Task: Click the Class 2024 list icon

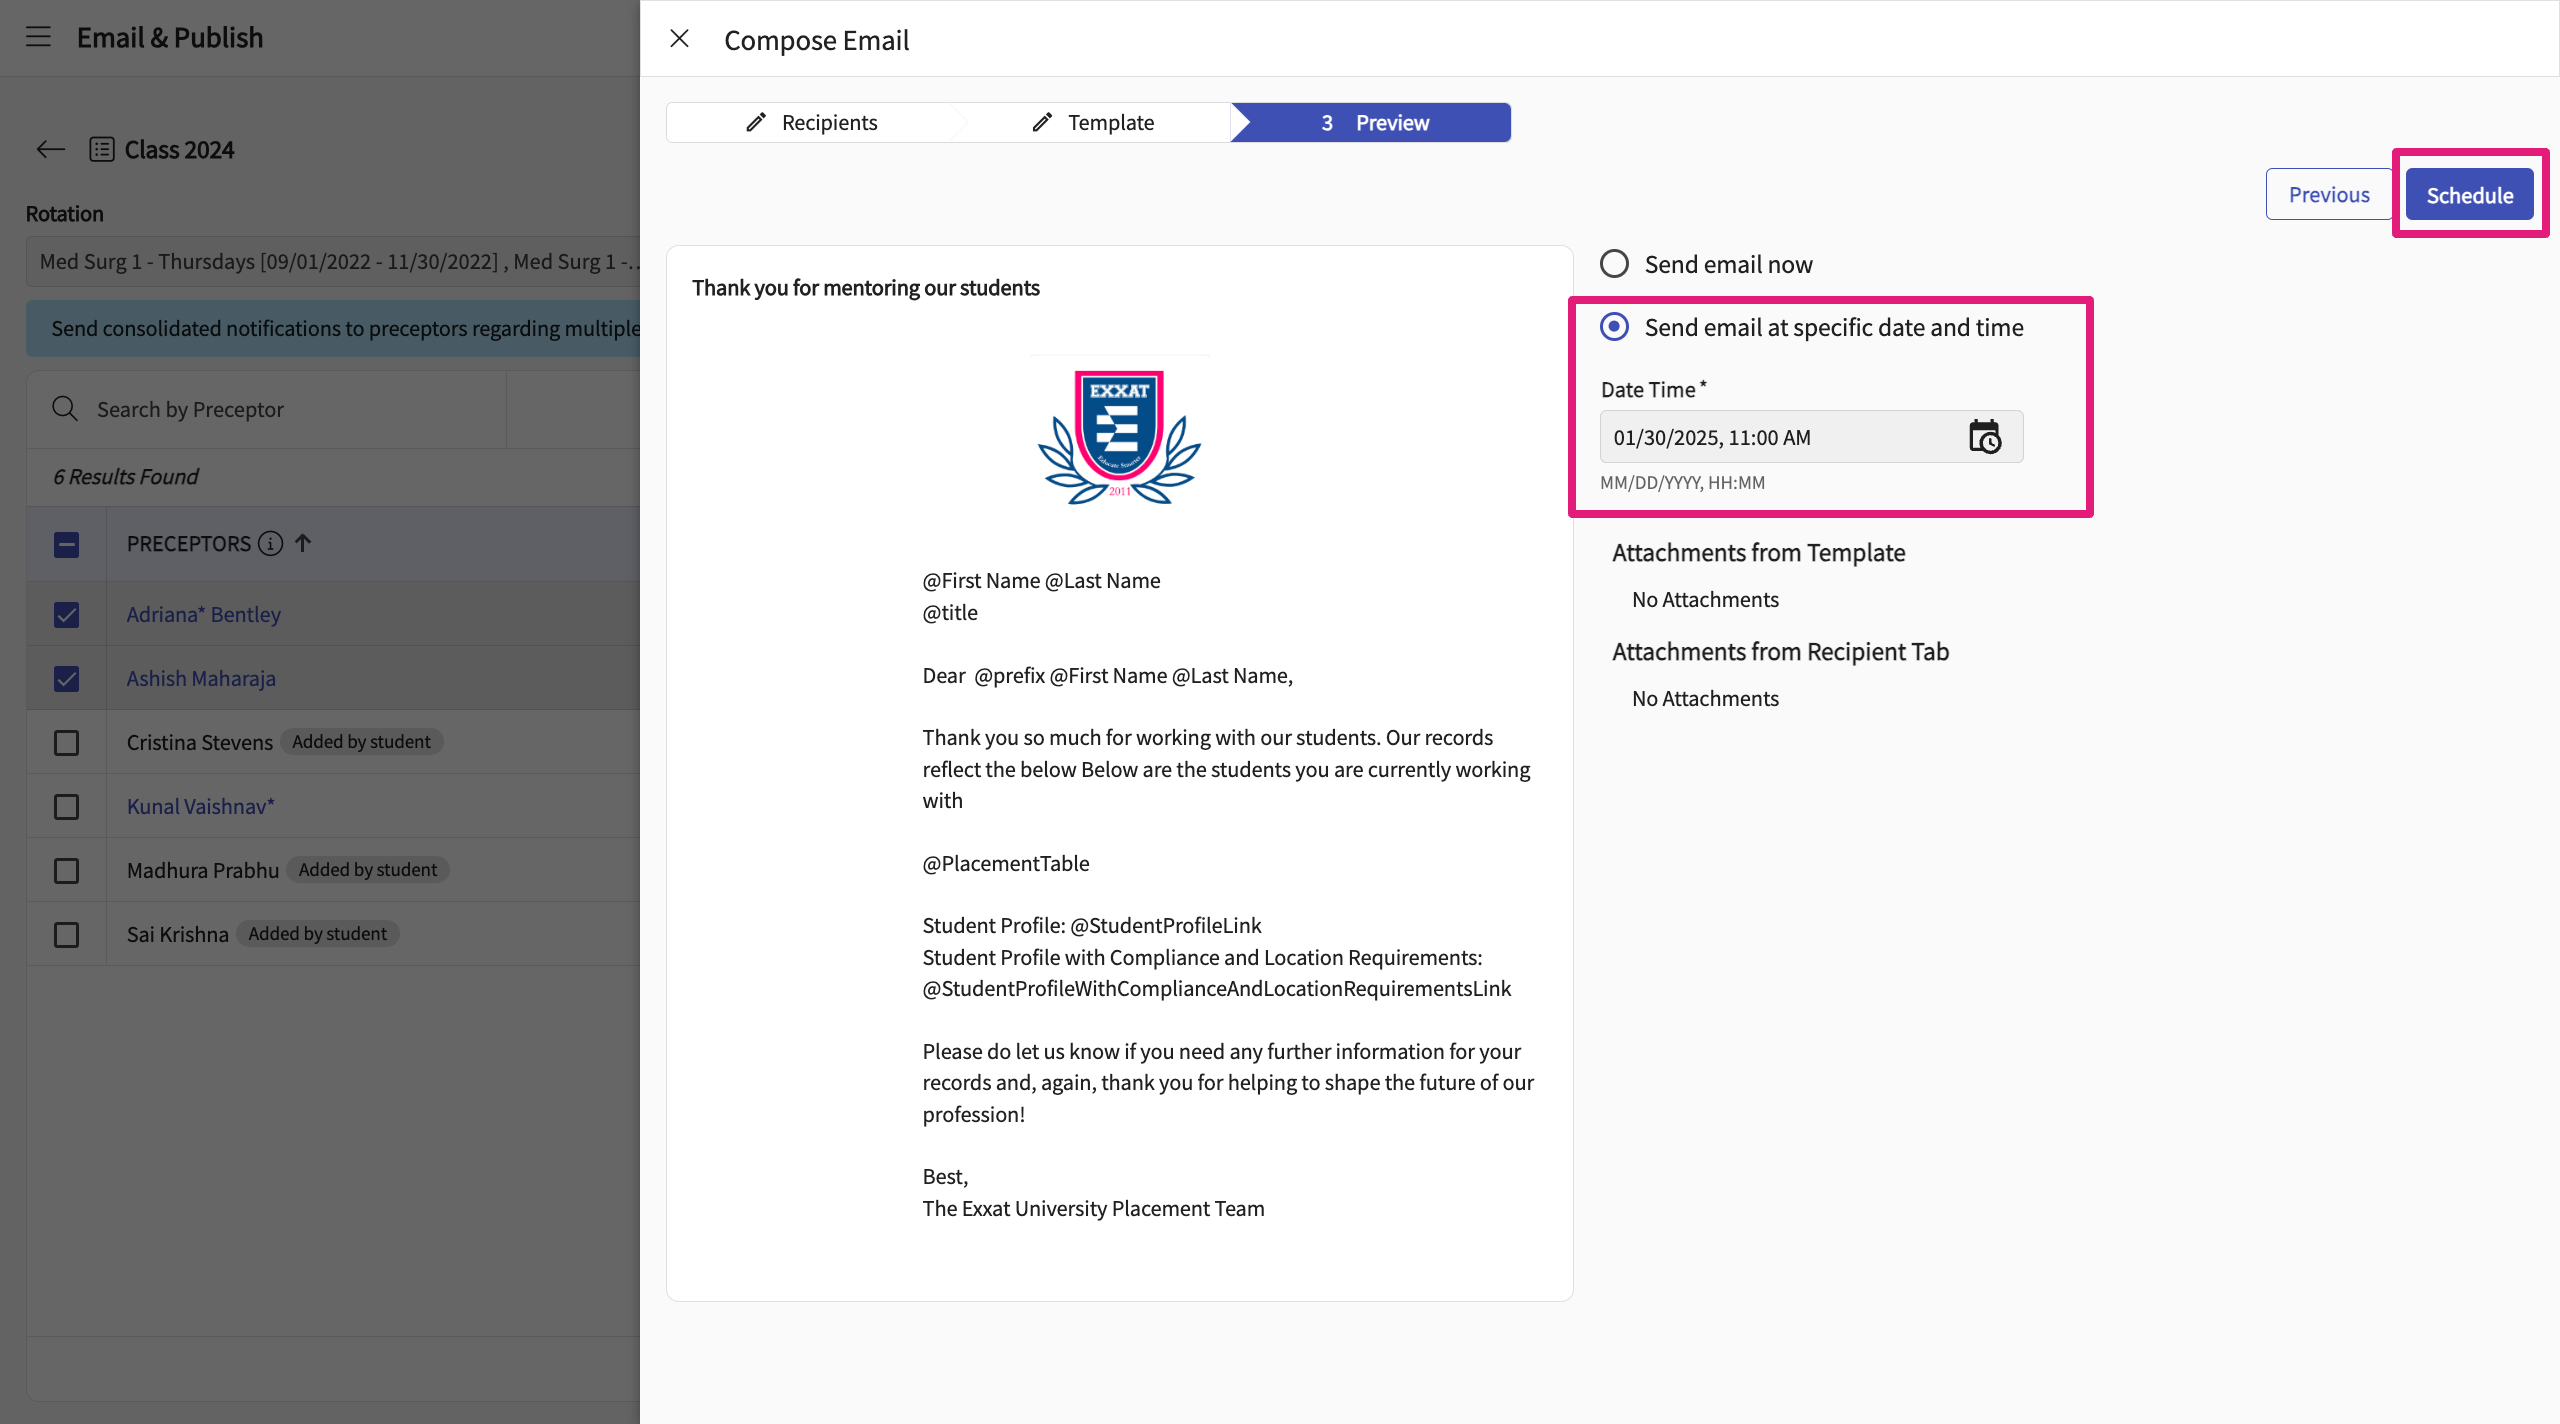Action: point(101,150)
